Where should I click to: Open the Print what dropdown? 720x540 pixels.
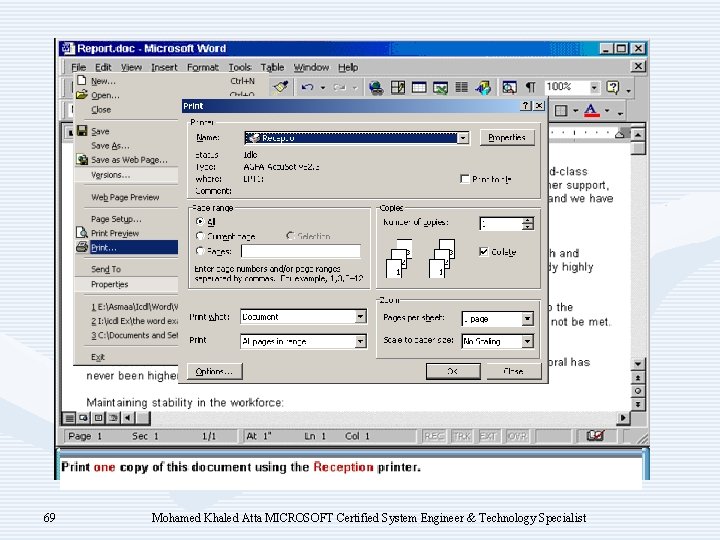click(x=360, y=316)
